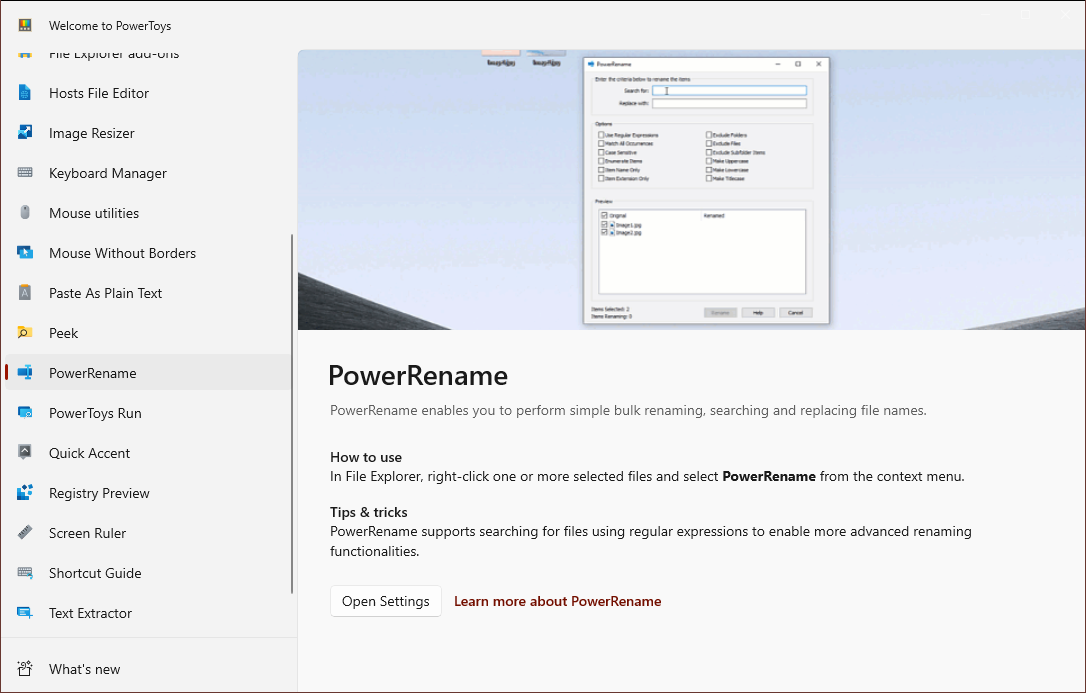
Task: Select the Image Resizer sidebar icon
Action: tap(27, 132)
